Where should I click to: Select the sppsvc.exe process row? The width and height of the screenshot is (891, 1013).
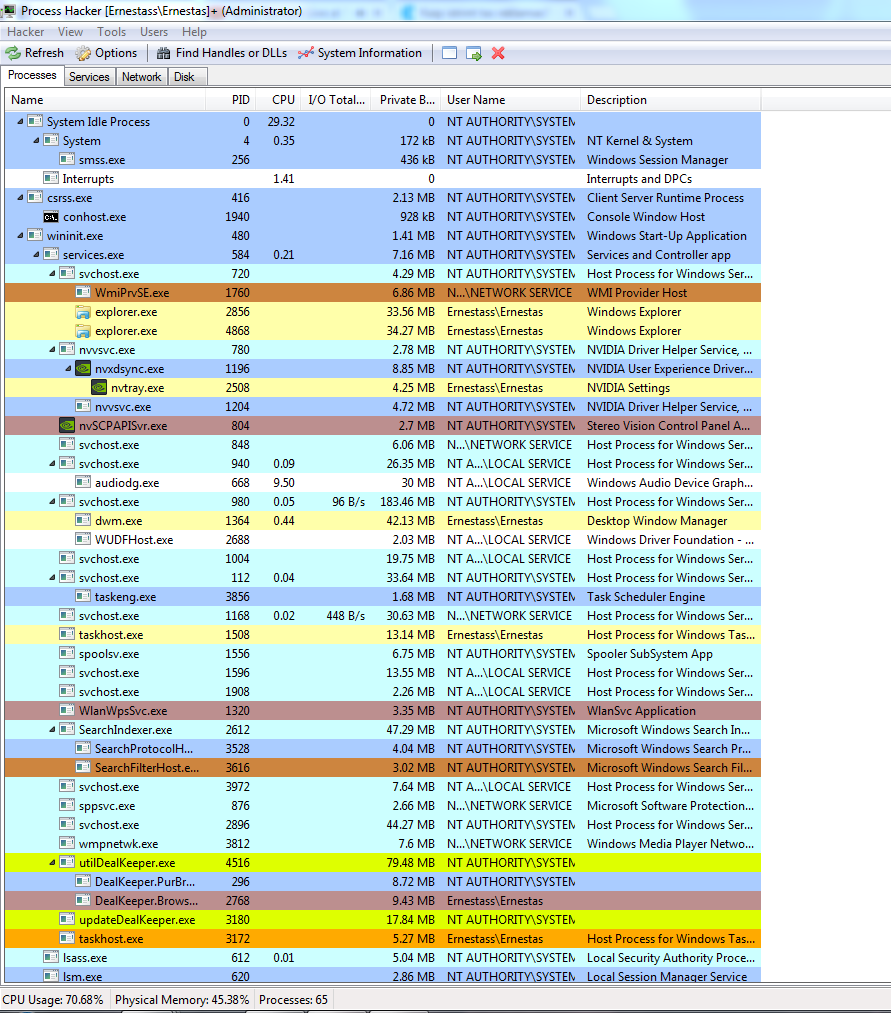pyautogui.click(x=383, y=806)
